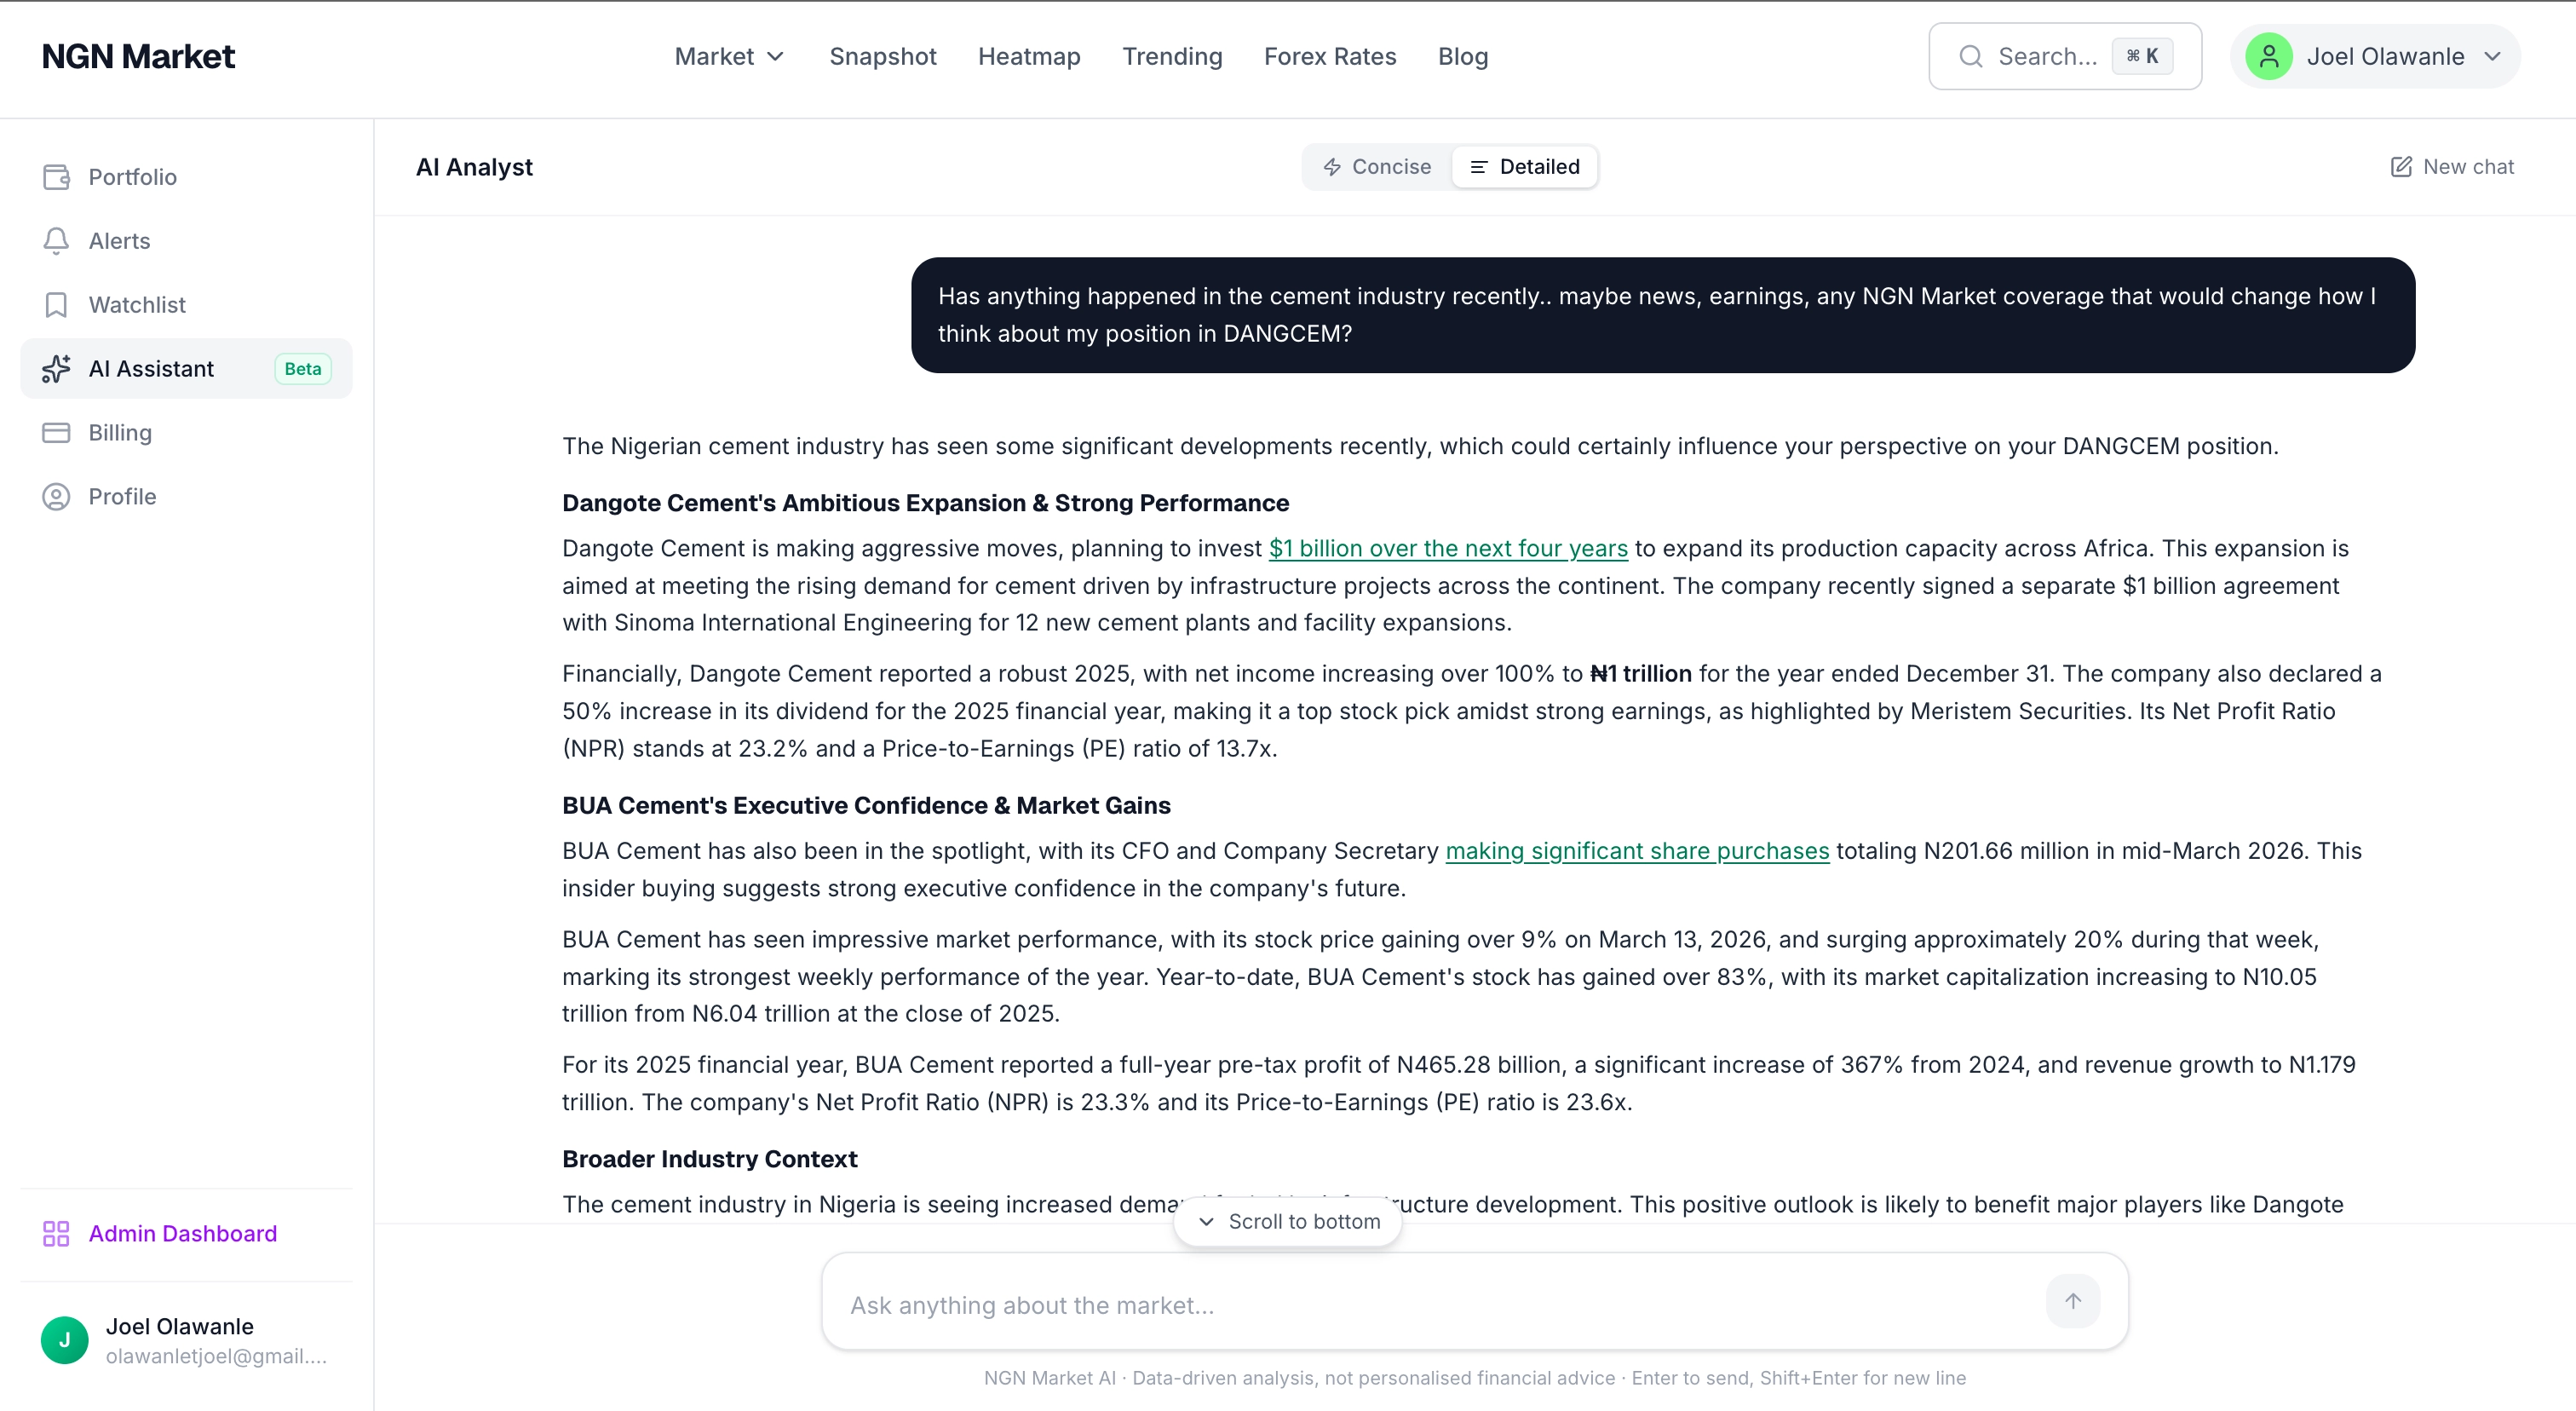The width and height of the screenshot is (2576, 1411).
Task: Open the Market dropdown menu
Action: (728, 57)
